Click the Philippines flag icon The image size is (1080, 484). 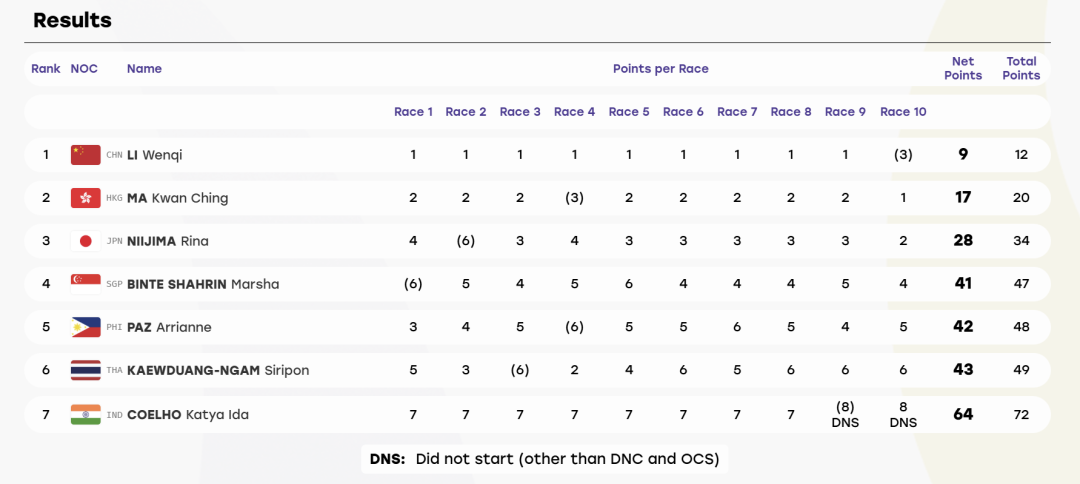pyautogui.click(x=85, y=327)
